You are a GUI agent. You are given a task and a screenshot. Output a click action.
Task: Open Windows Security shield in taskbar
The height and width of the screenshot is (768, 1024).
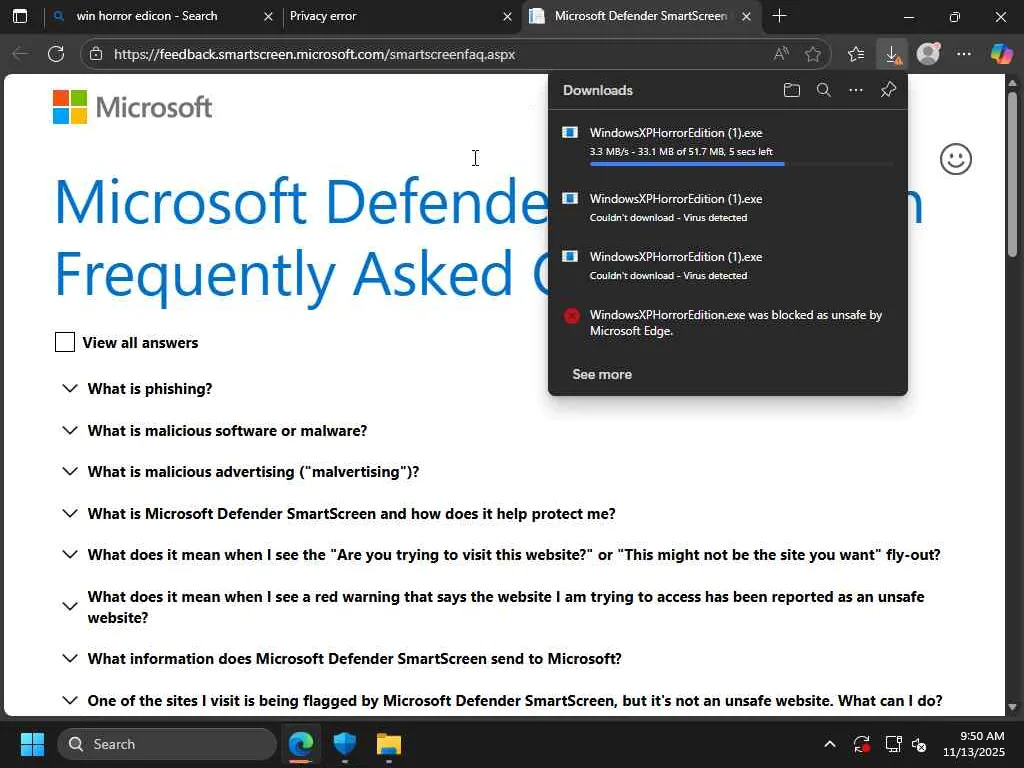point(344,744)
